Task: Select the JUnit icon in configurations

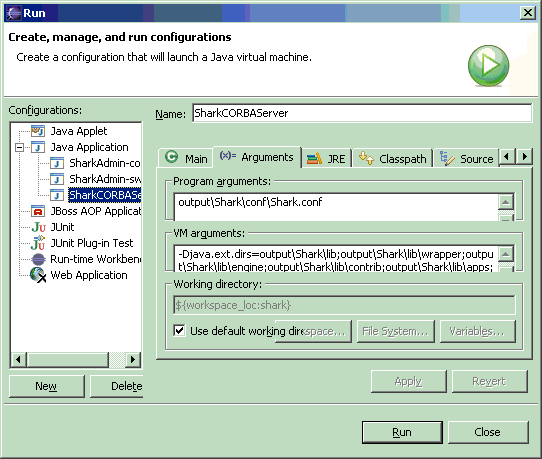Action: click(38, 227)
